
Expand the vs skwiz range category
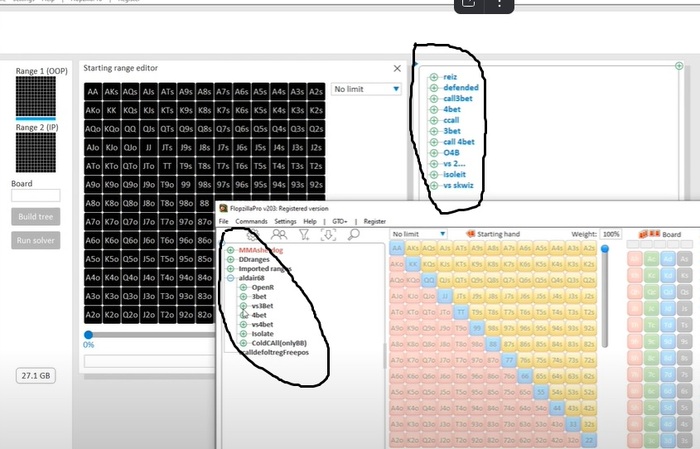click(434, 185)
